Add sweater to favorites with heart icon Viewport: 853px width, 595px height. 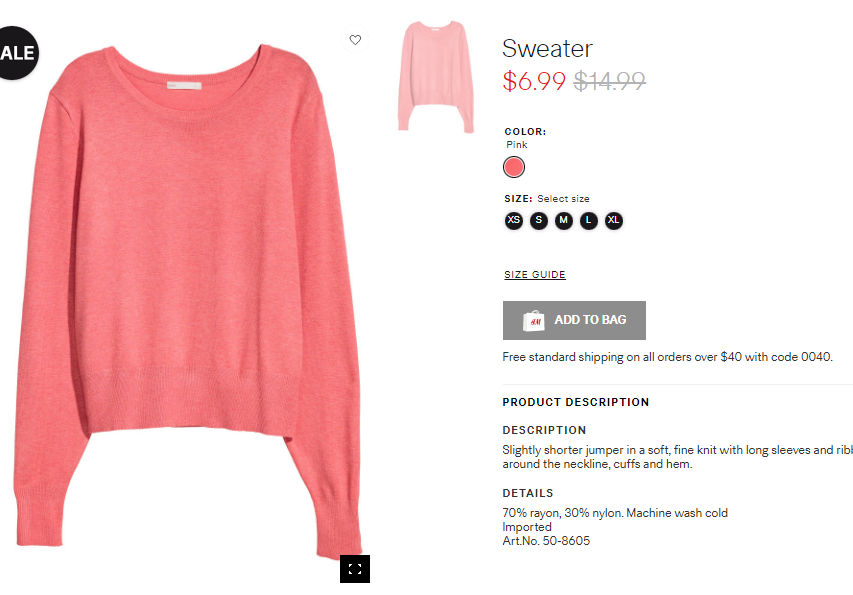coord(355,40)
